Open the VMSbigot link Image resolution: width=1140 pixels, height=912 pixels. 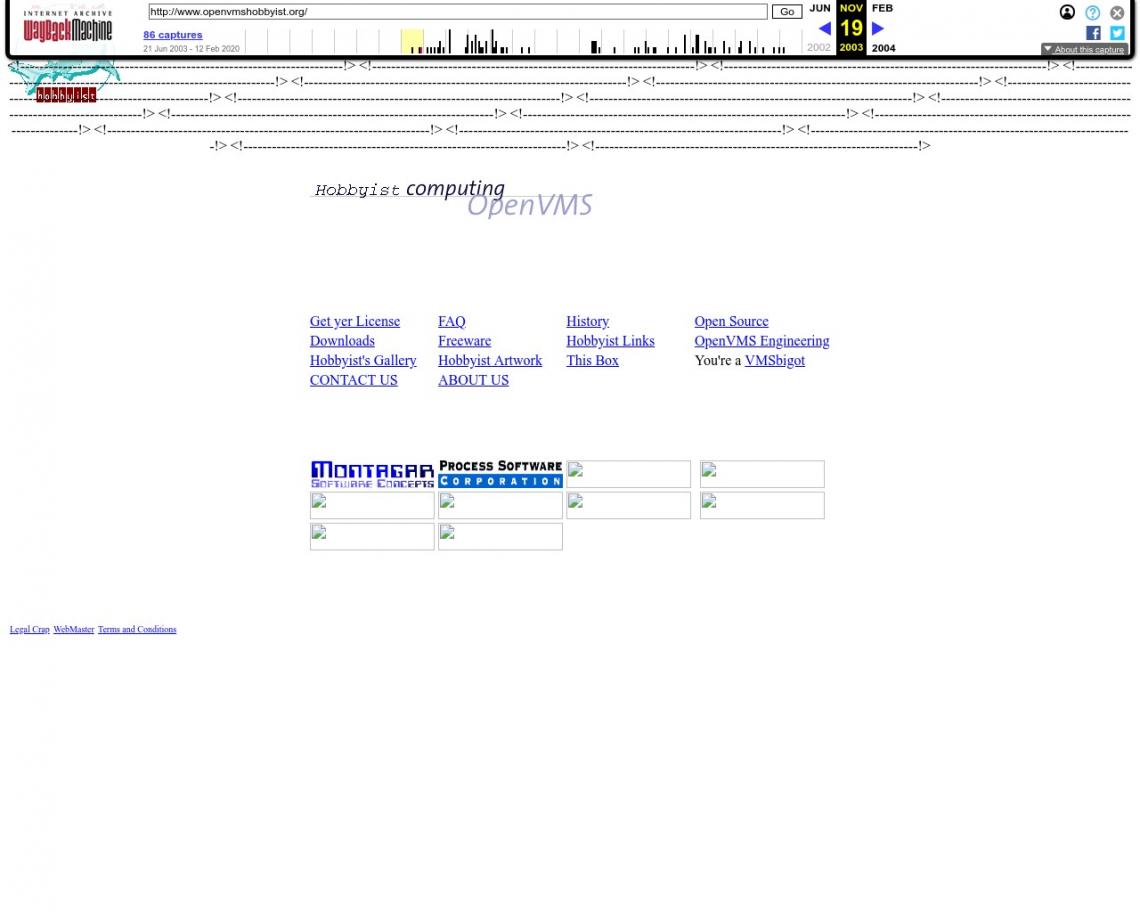pyautogui.click(x=774, y=361)
